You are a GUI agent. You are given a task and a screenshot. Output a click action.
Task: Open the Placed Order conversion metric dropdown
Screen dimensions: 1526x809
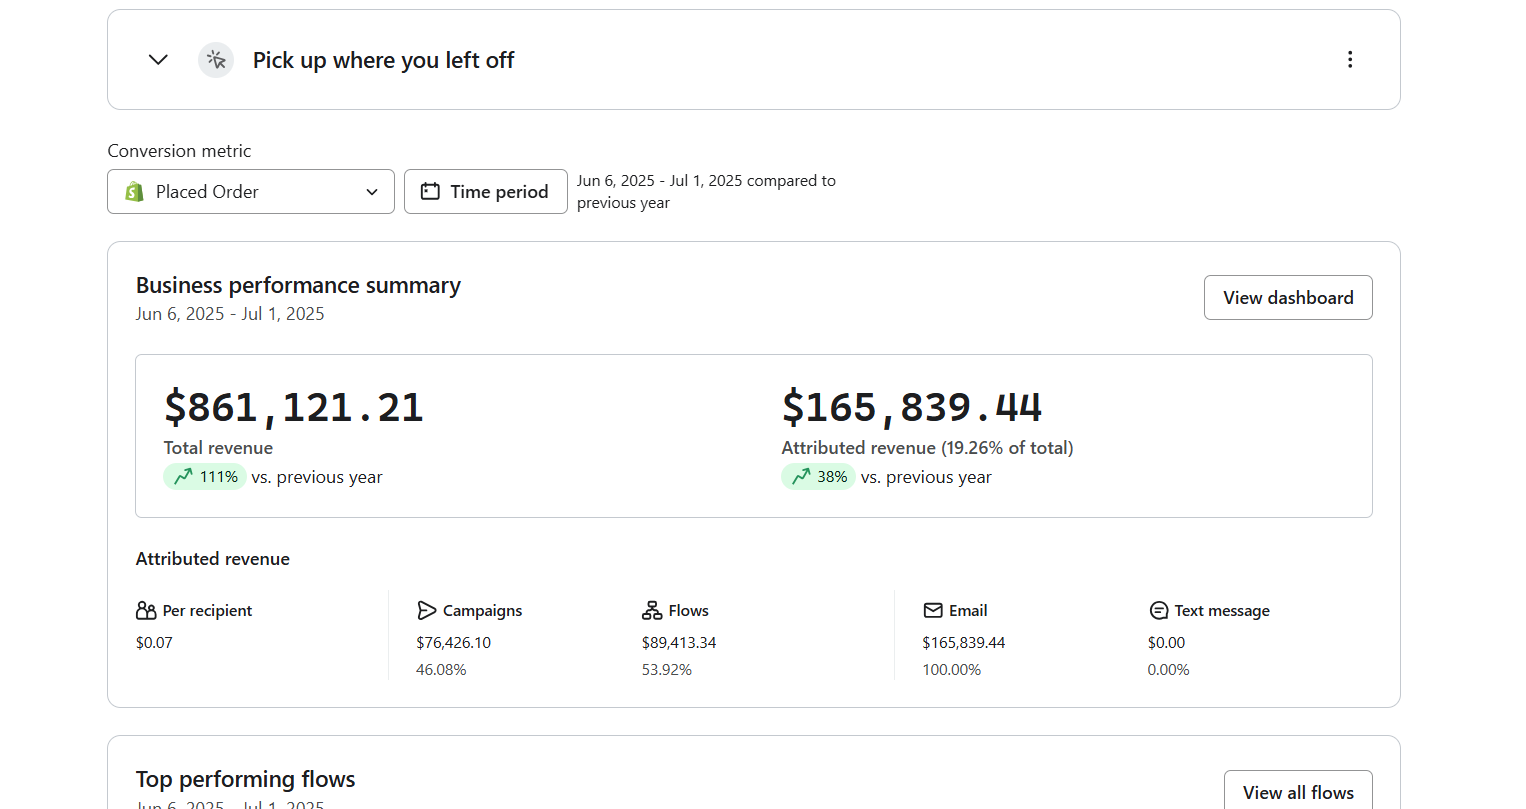coord(250,192)
